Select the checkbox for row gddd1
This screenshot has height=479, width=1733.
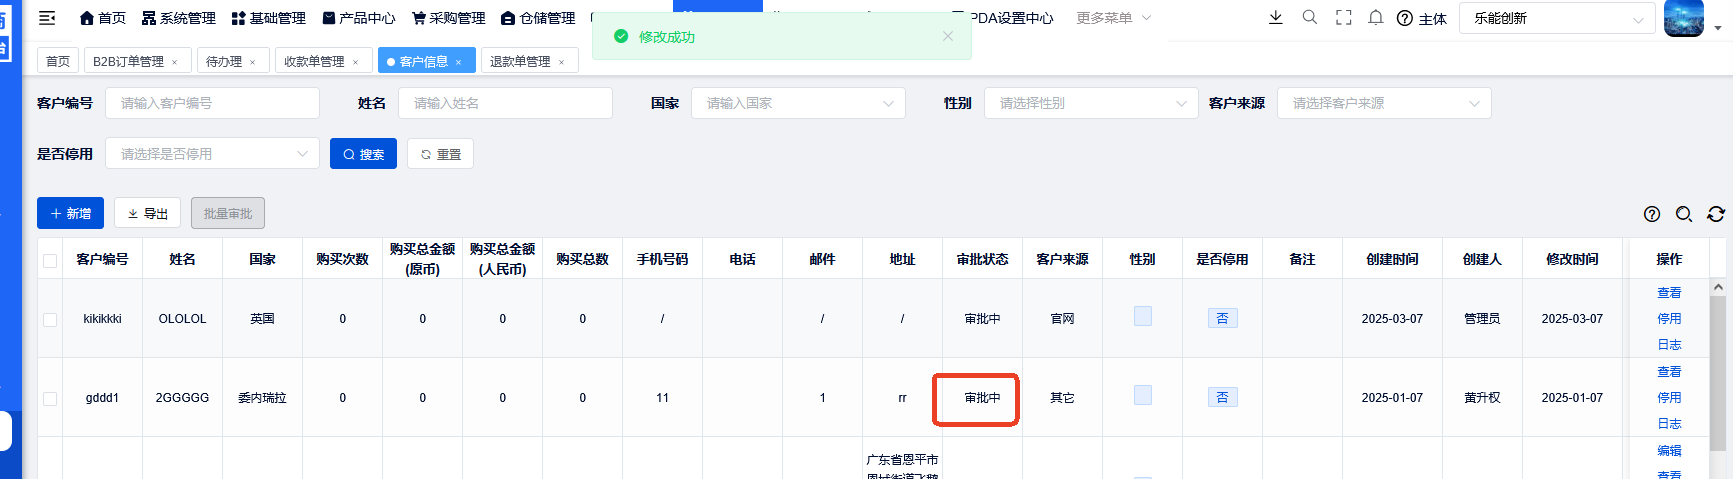50,398
